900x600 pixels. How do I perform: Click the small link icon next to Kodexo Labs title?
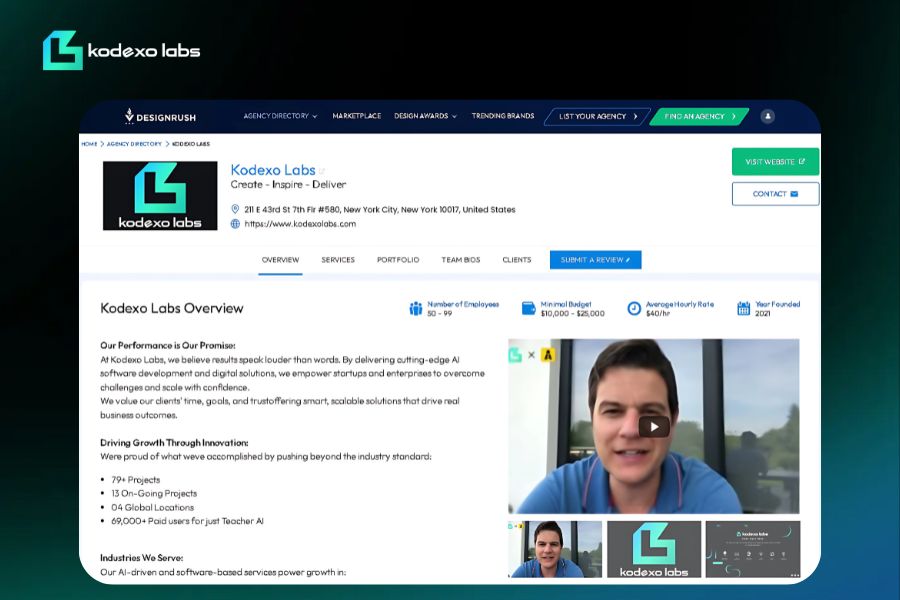pos(322,171)
